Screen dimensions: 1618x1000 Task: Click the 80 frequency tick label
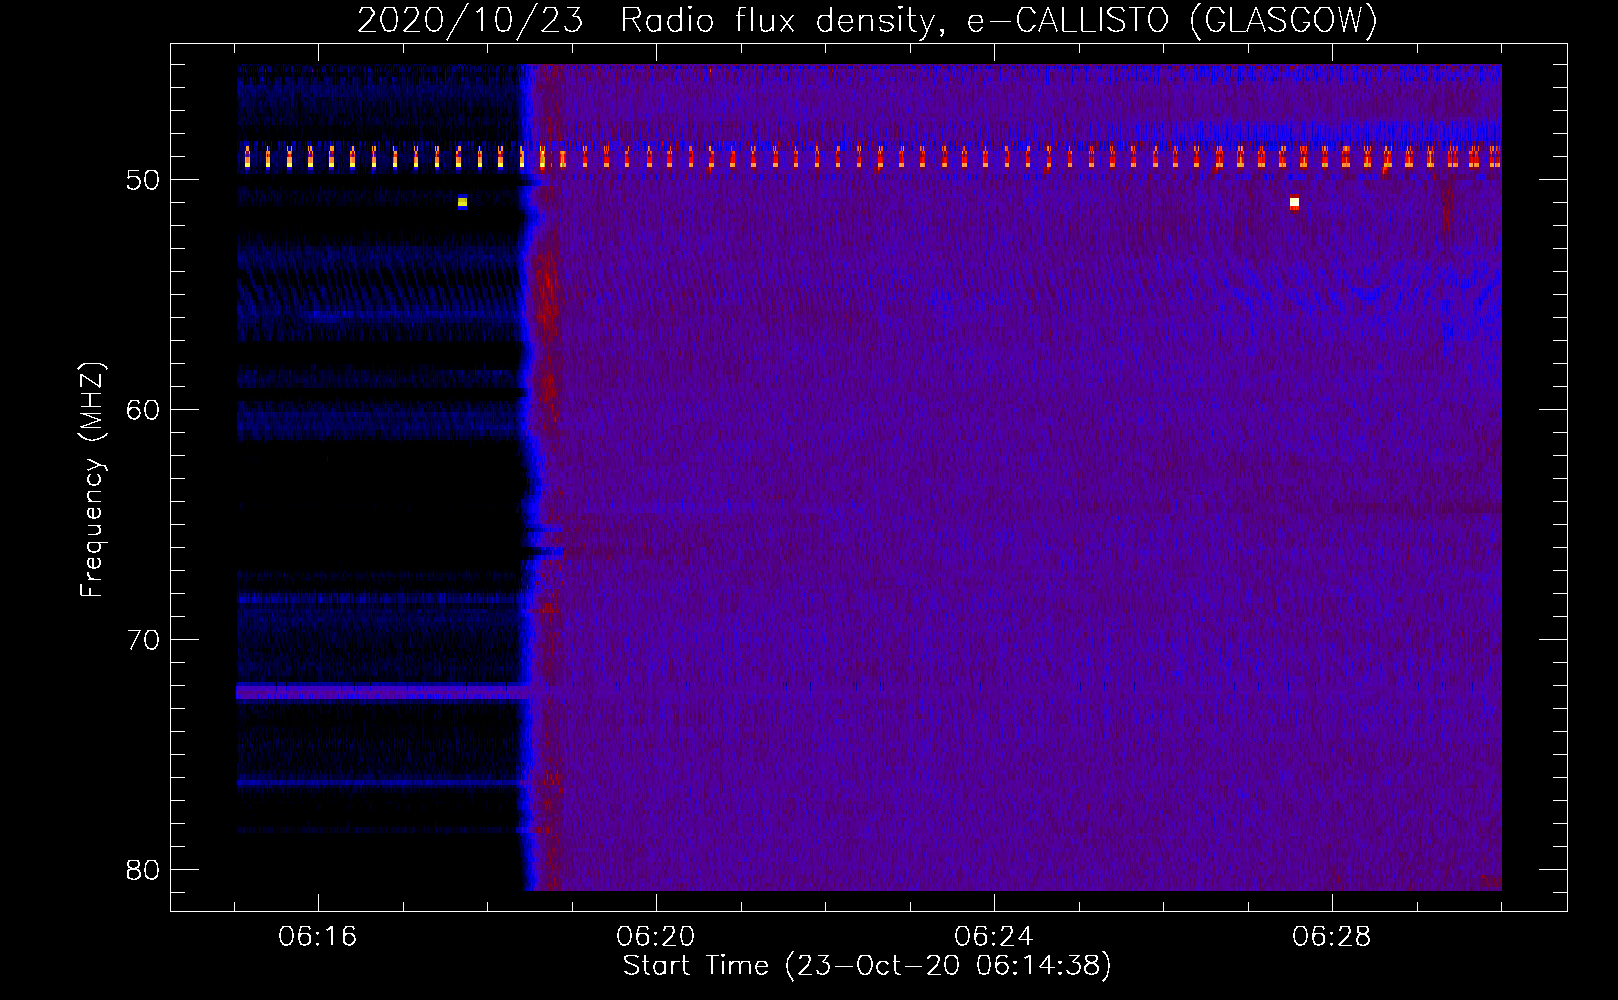pos(143,870)
